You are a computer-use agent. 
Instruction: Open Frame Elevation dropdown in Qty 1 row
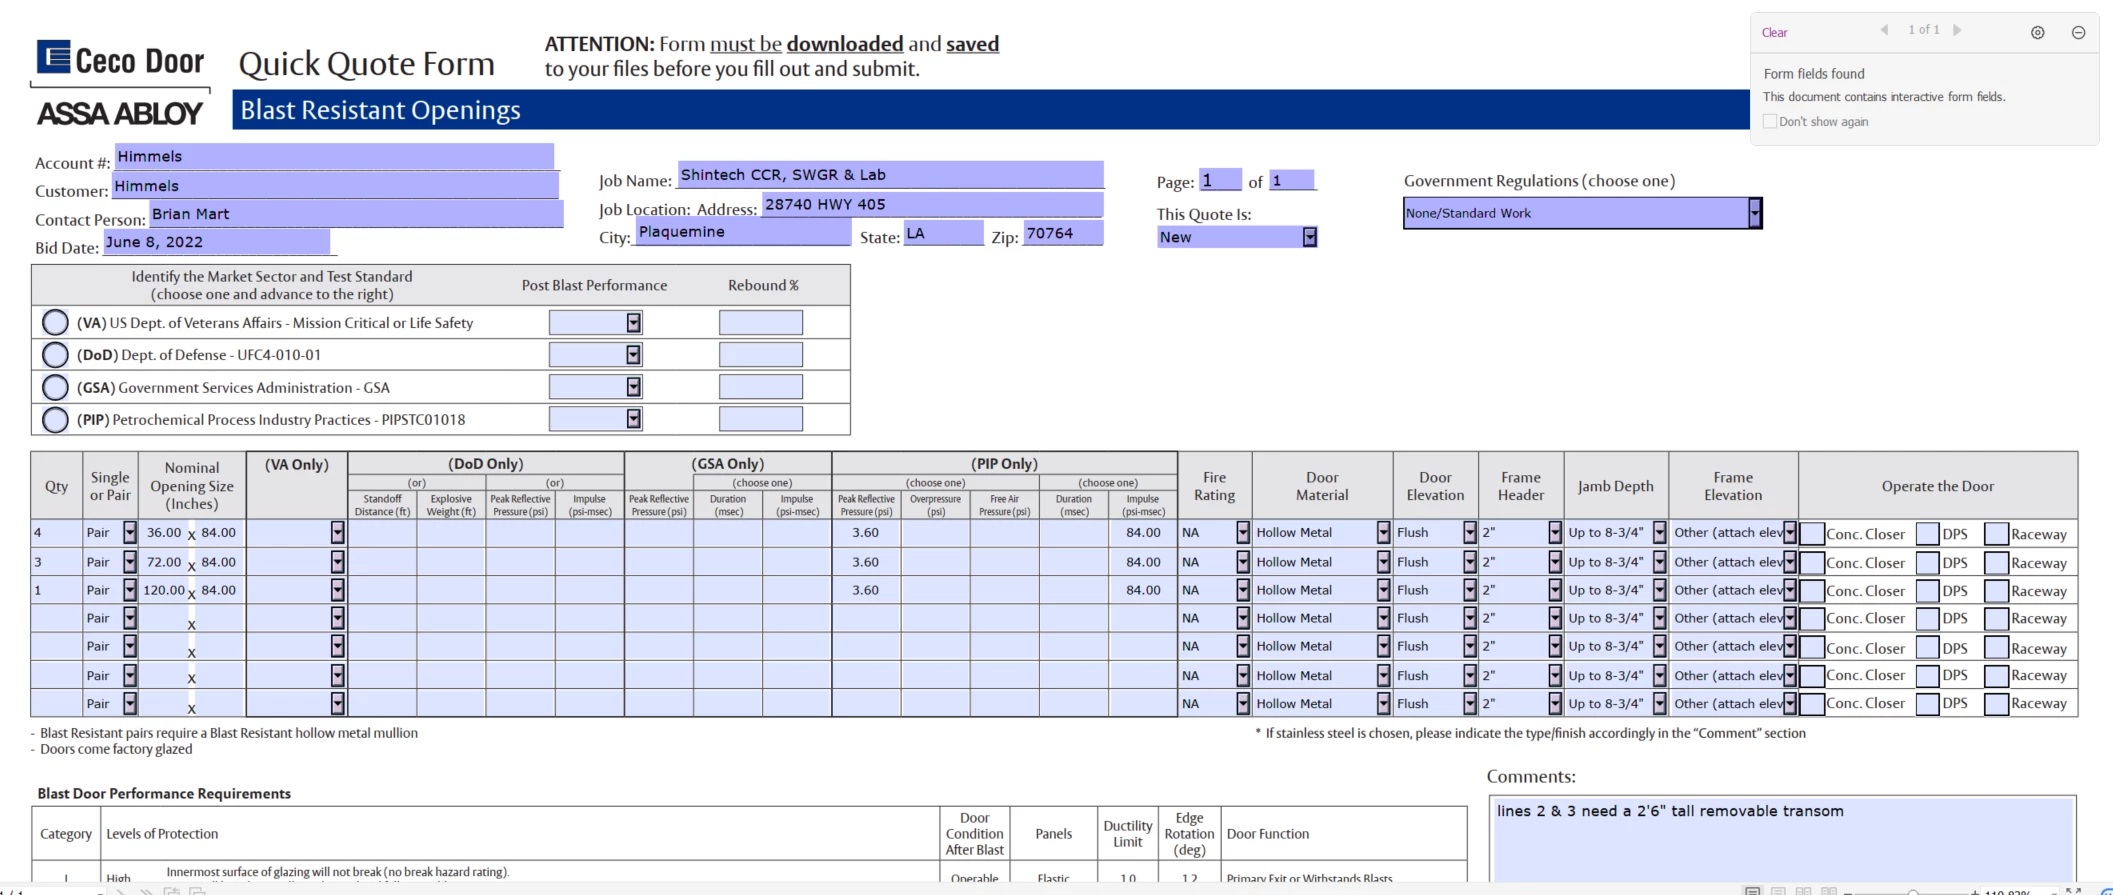(x=1790, y=590)
